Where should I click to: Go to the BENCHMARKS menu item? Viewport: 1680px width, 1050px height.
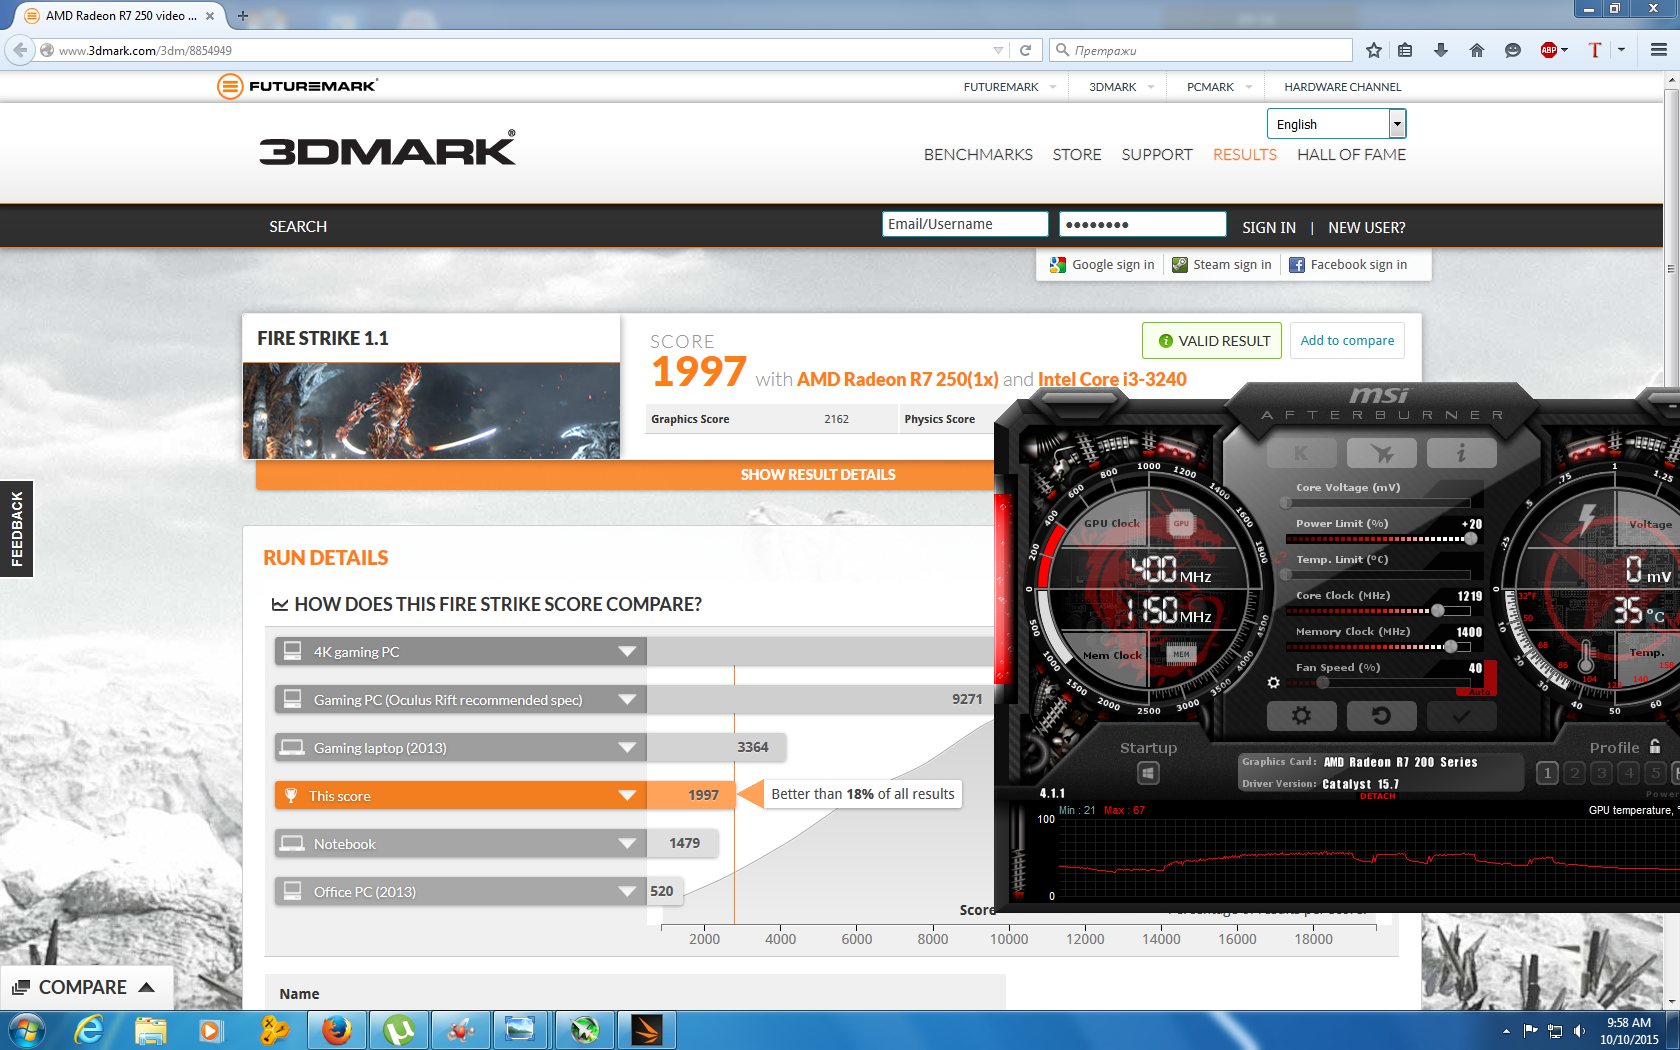pyautogui.click(x=978, y=154)
